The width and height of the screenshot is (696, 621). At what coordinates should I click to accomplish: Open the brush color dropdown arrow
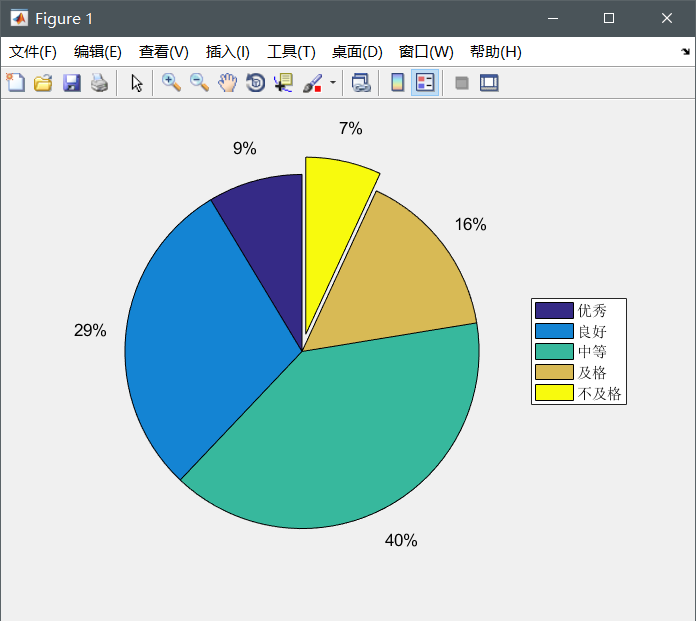point(332,83)
